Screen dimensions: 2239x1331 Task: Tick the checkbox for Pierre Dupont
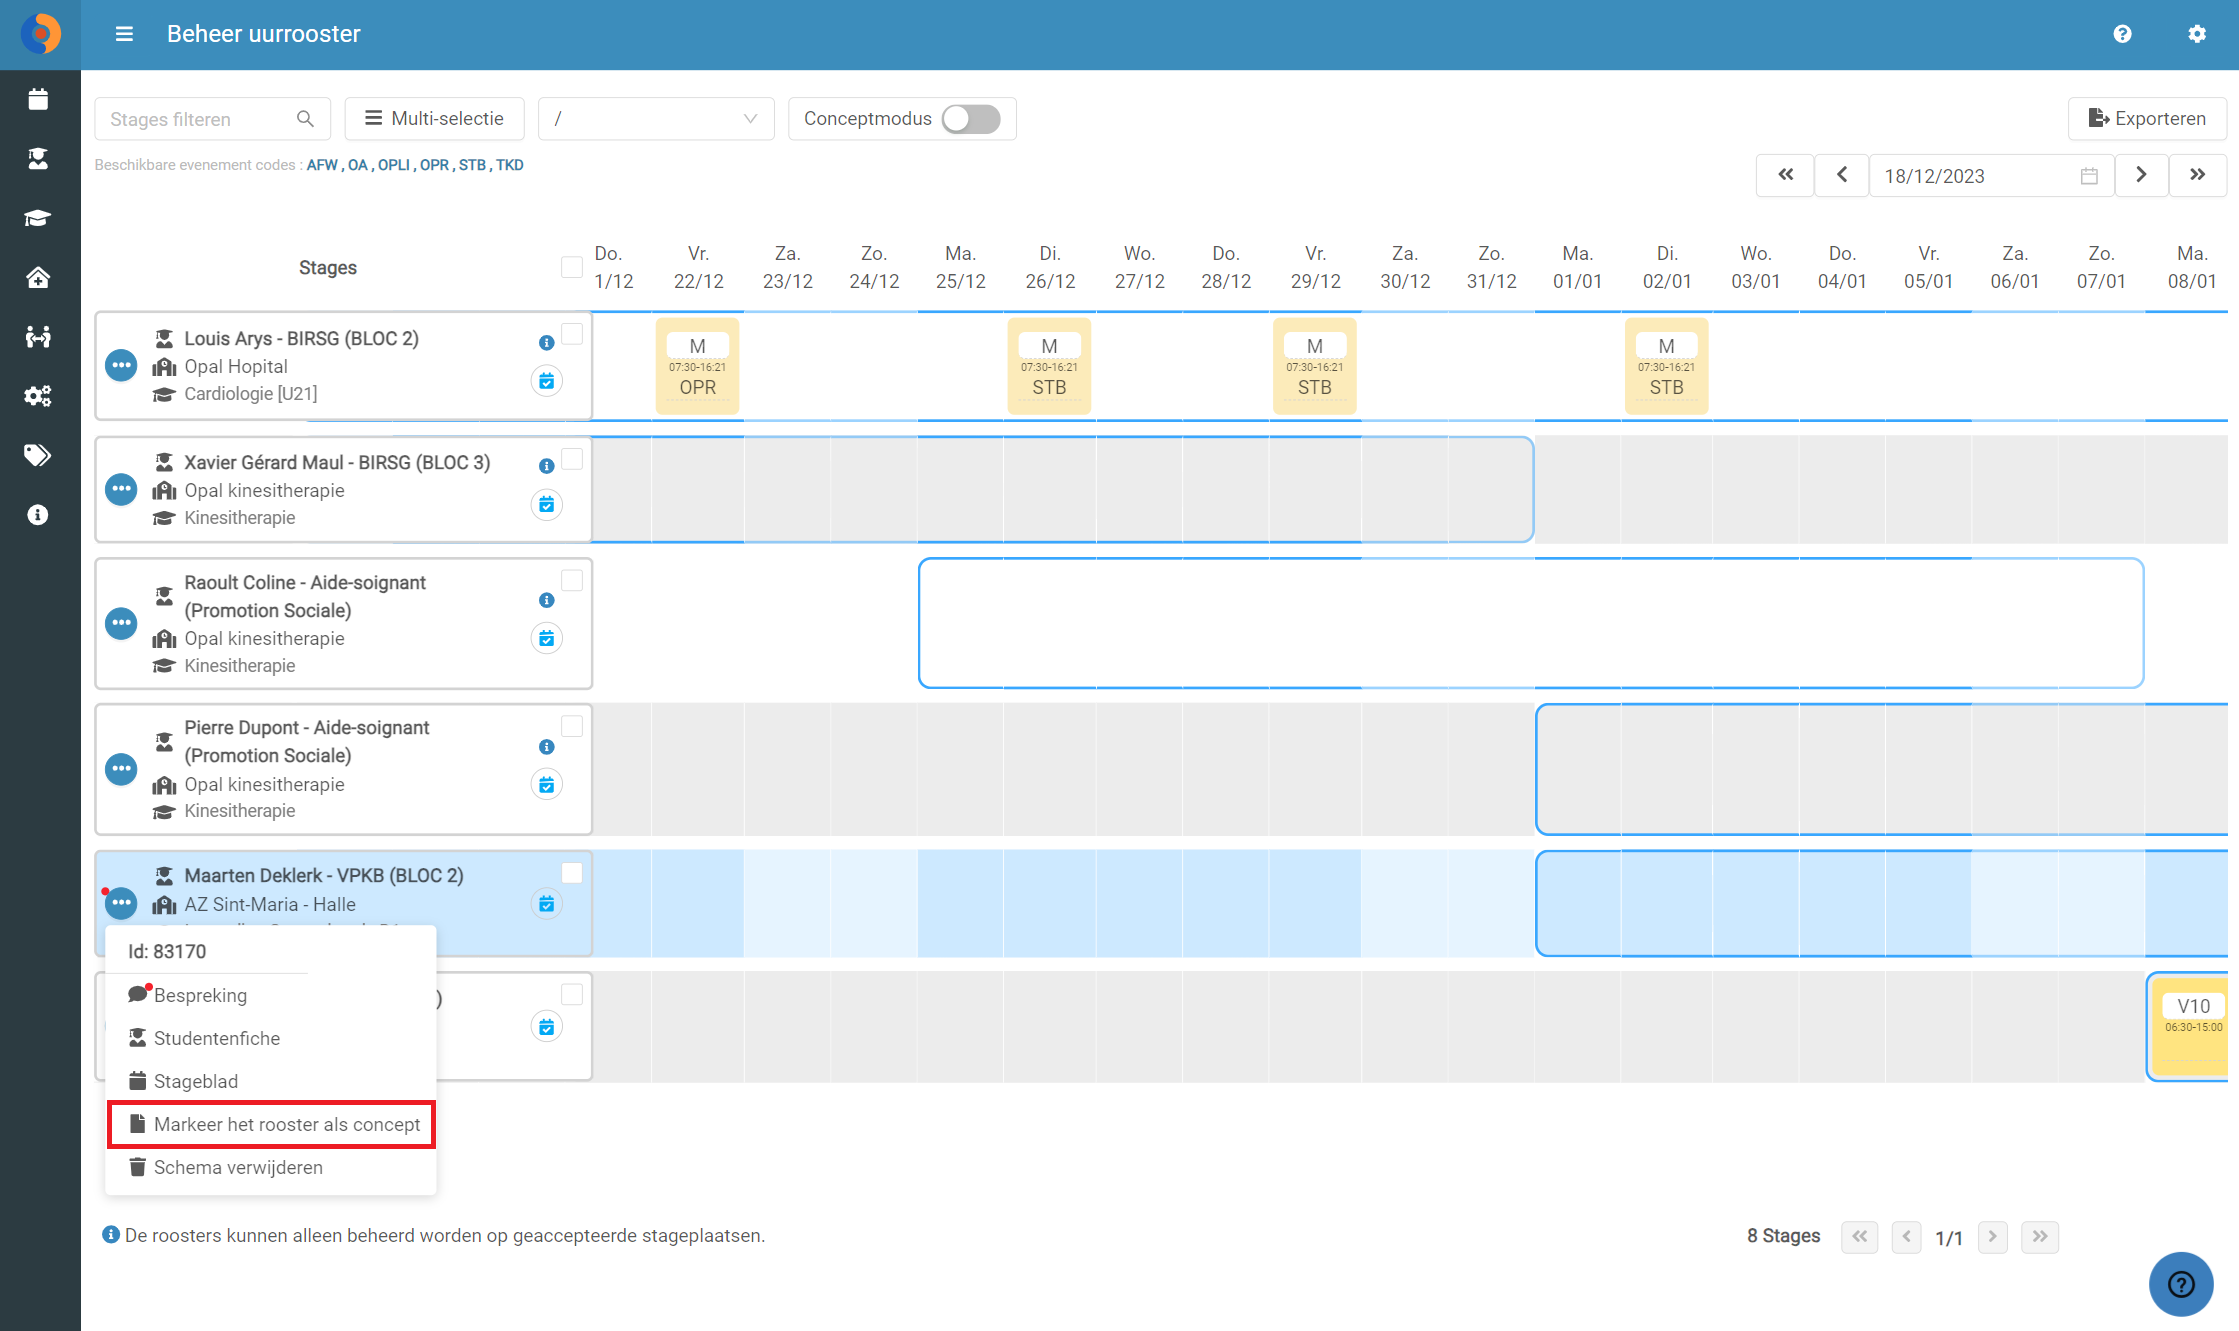pyautogui.click(x=572, y=726)
